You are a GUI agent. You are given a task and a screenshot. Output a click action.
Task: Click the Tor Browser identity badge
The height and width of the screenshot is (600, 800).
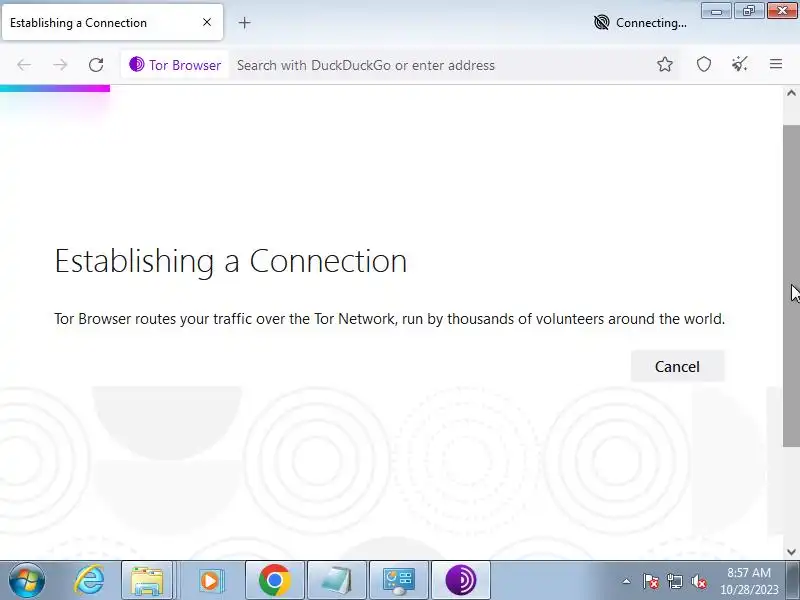click(175, 65)
